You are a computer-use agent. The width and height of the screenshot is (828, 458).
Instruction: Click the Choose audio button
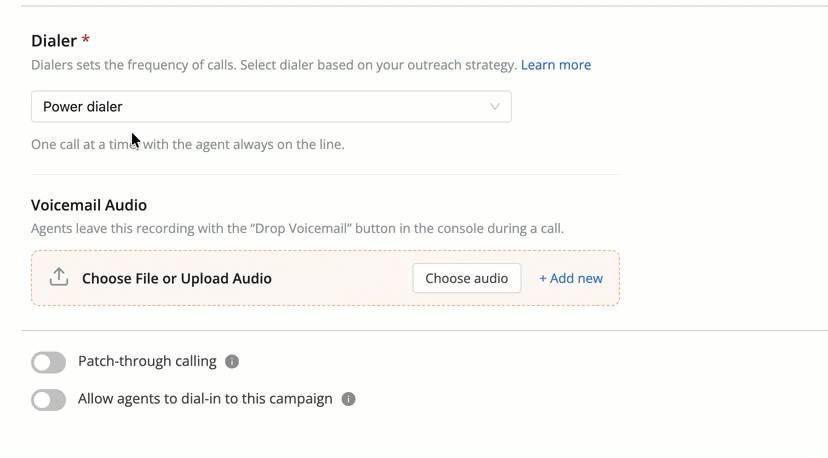tap(467, 278)
